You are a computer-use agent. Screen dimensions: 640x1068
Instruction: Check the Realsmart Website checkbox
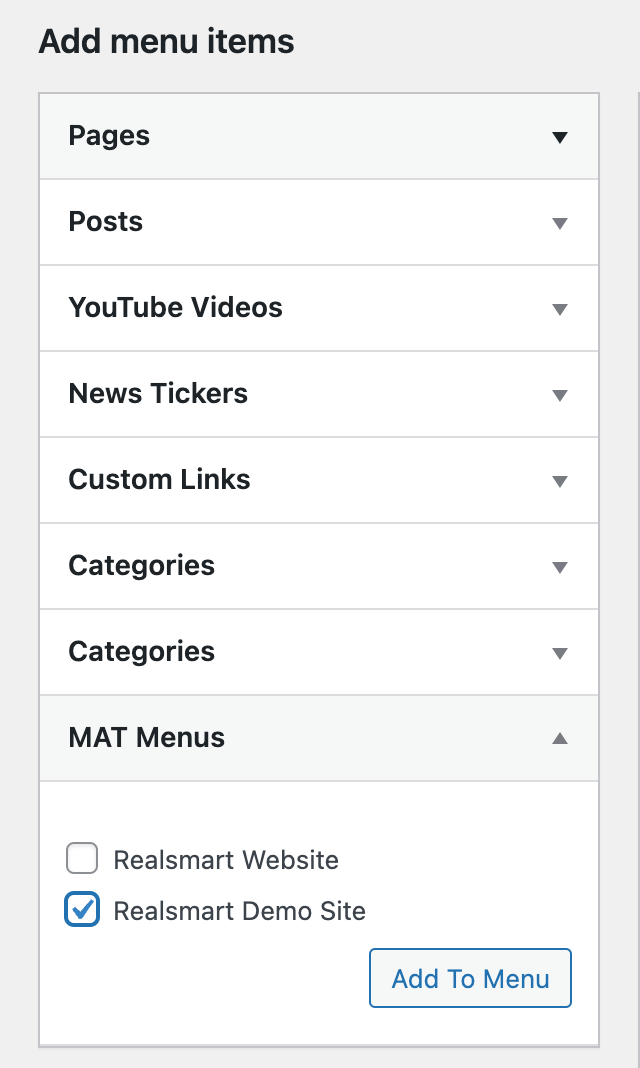coord(82,859)
